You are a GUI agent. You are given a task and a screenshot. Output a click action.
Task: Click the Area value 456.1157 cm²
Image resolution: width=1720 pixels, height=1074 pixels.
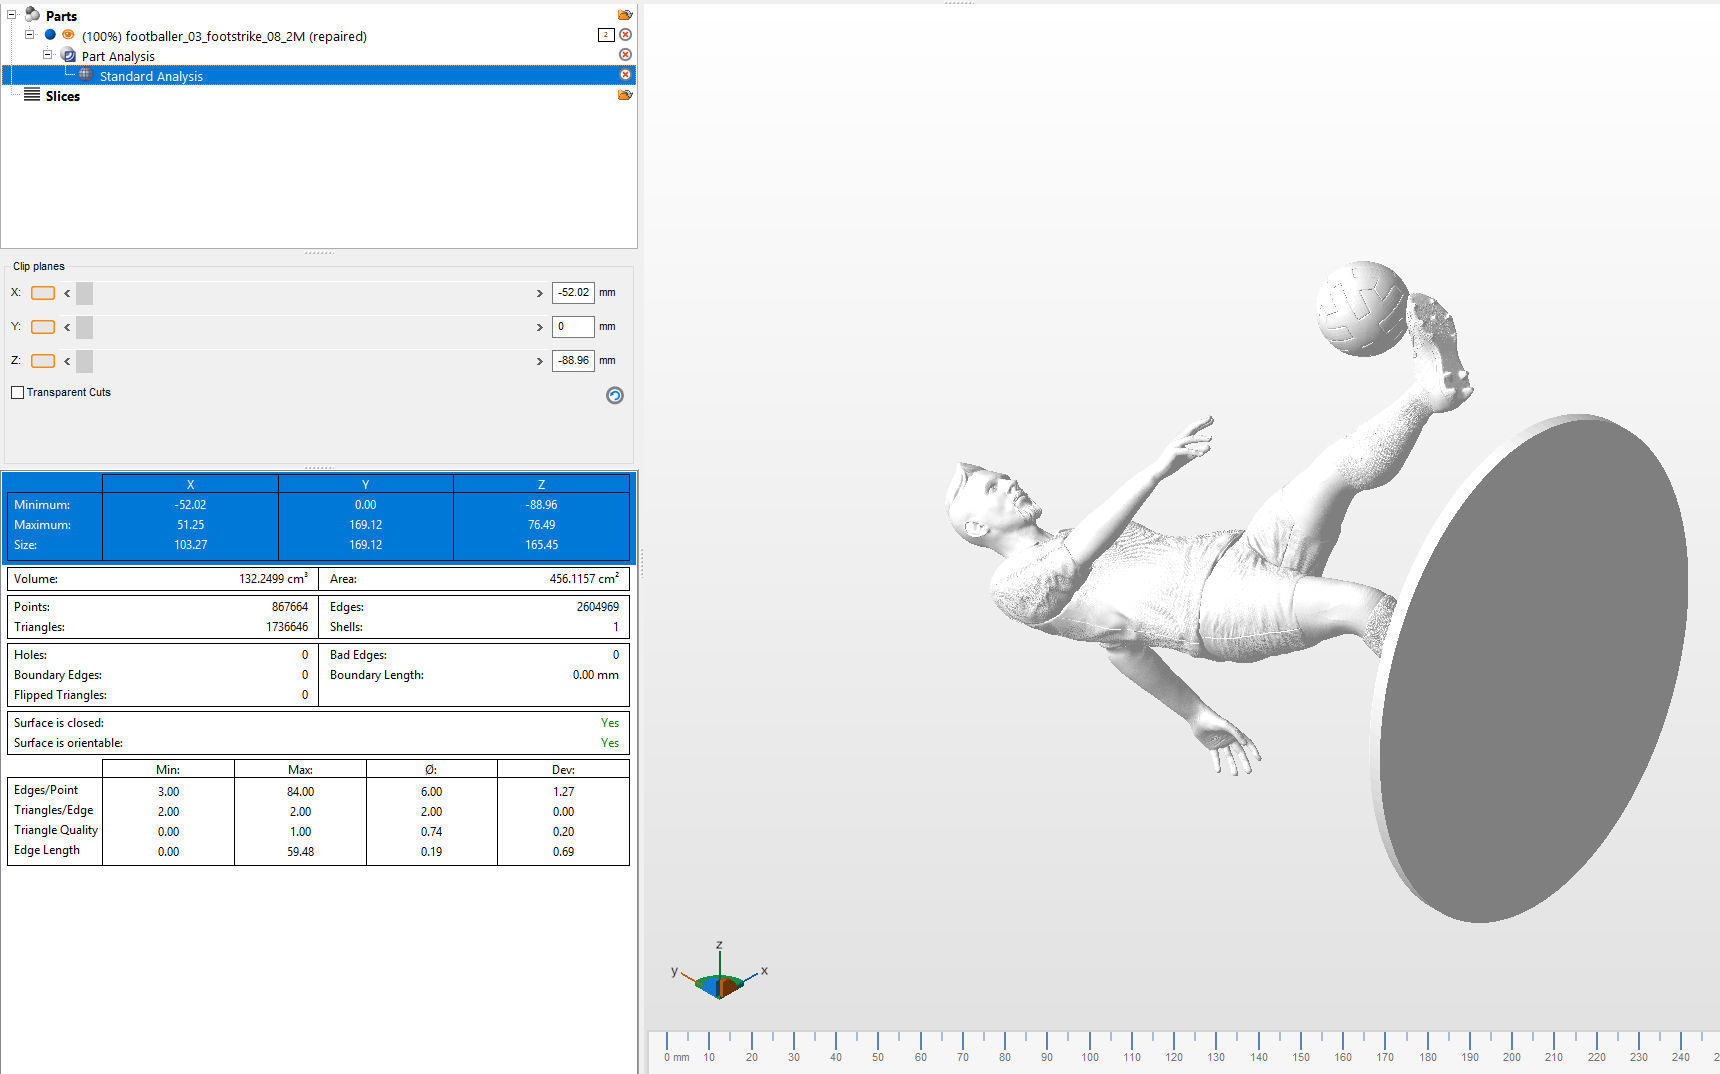click(584, 579)
